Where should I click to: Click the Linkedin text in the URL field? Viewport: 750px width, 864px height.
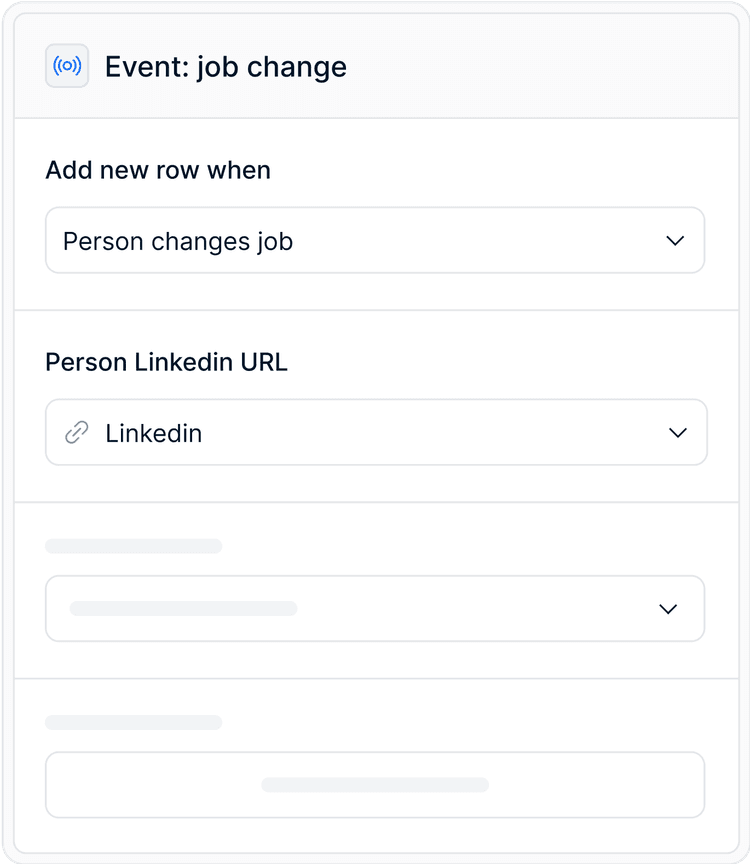click(x=154, y=433)
